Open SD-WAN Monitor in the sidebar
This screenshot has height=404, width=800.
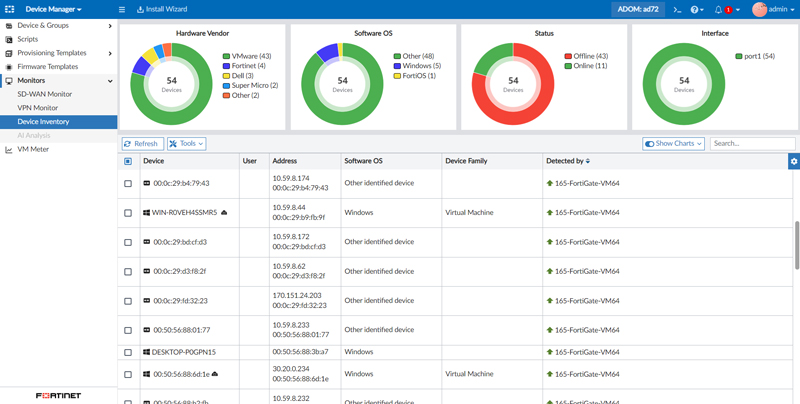click(x=44, y=94)
